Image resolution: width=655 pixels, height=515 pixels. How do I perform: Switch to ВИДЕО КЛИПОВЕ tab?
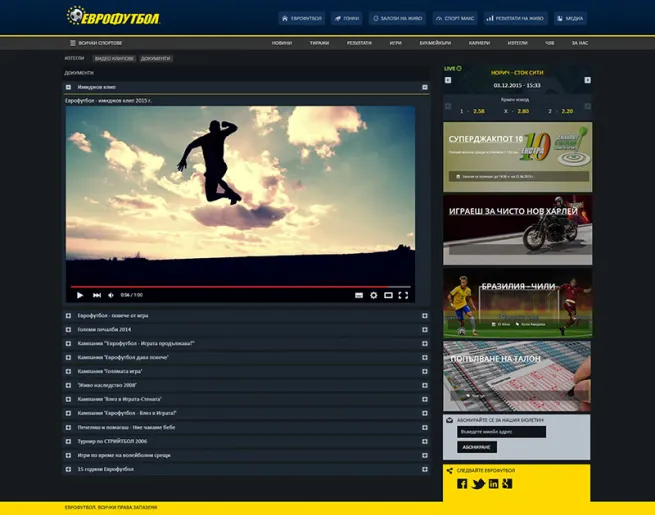114,58
